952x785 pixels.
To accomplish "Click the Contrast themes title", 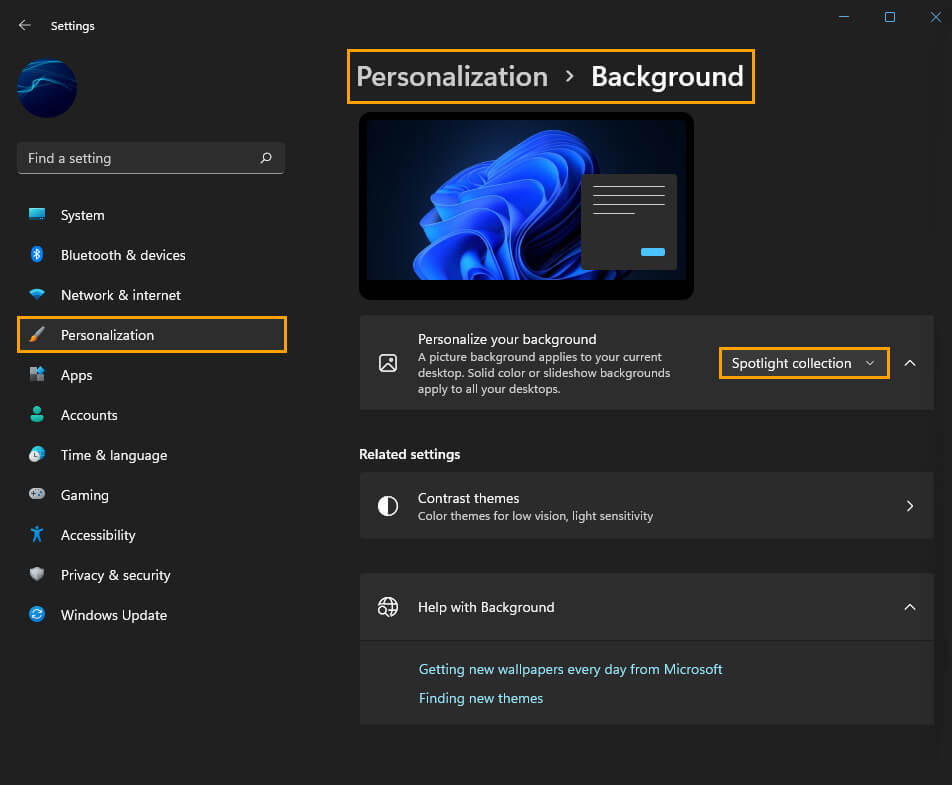I will pos(468,498).
